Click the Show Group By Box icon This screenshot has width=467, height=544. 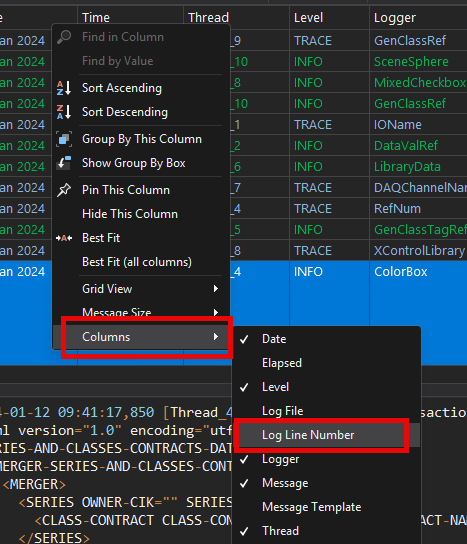coord(64,163)
